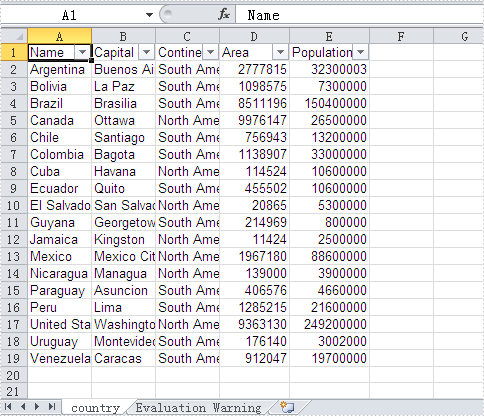This screenshot has width=484, height=416.
Task: Go to first sheet navigation arrow
Action: pos(8,407)
